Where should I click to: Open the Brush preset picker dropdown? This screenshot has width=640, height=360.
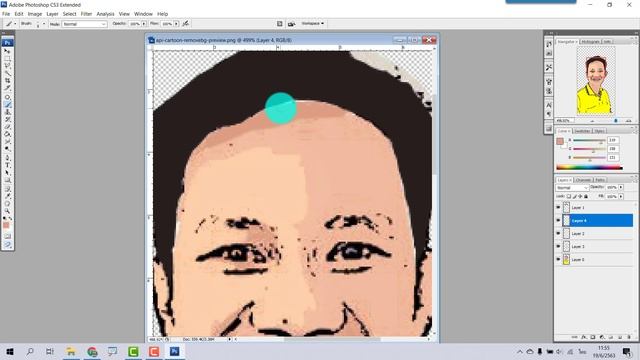coord(44,24)
